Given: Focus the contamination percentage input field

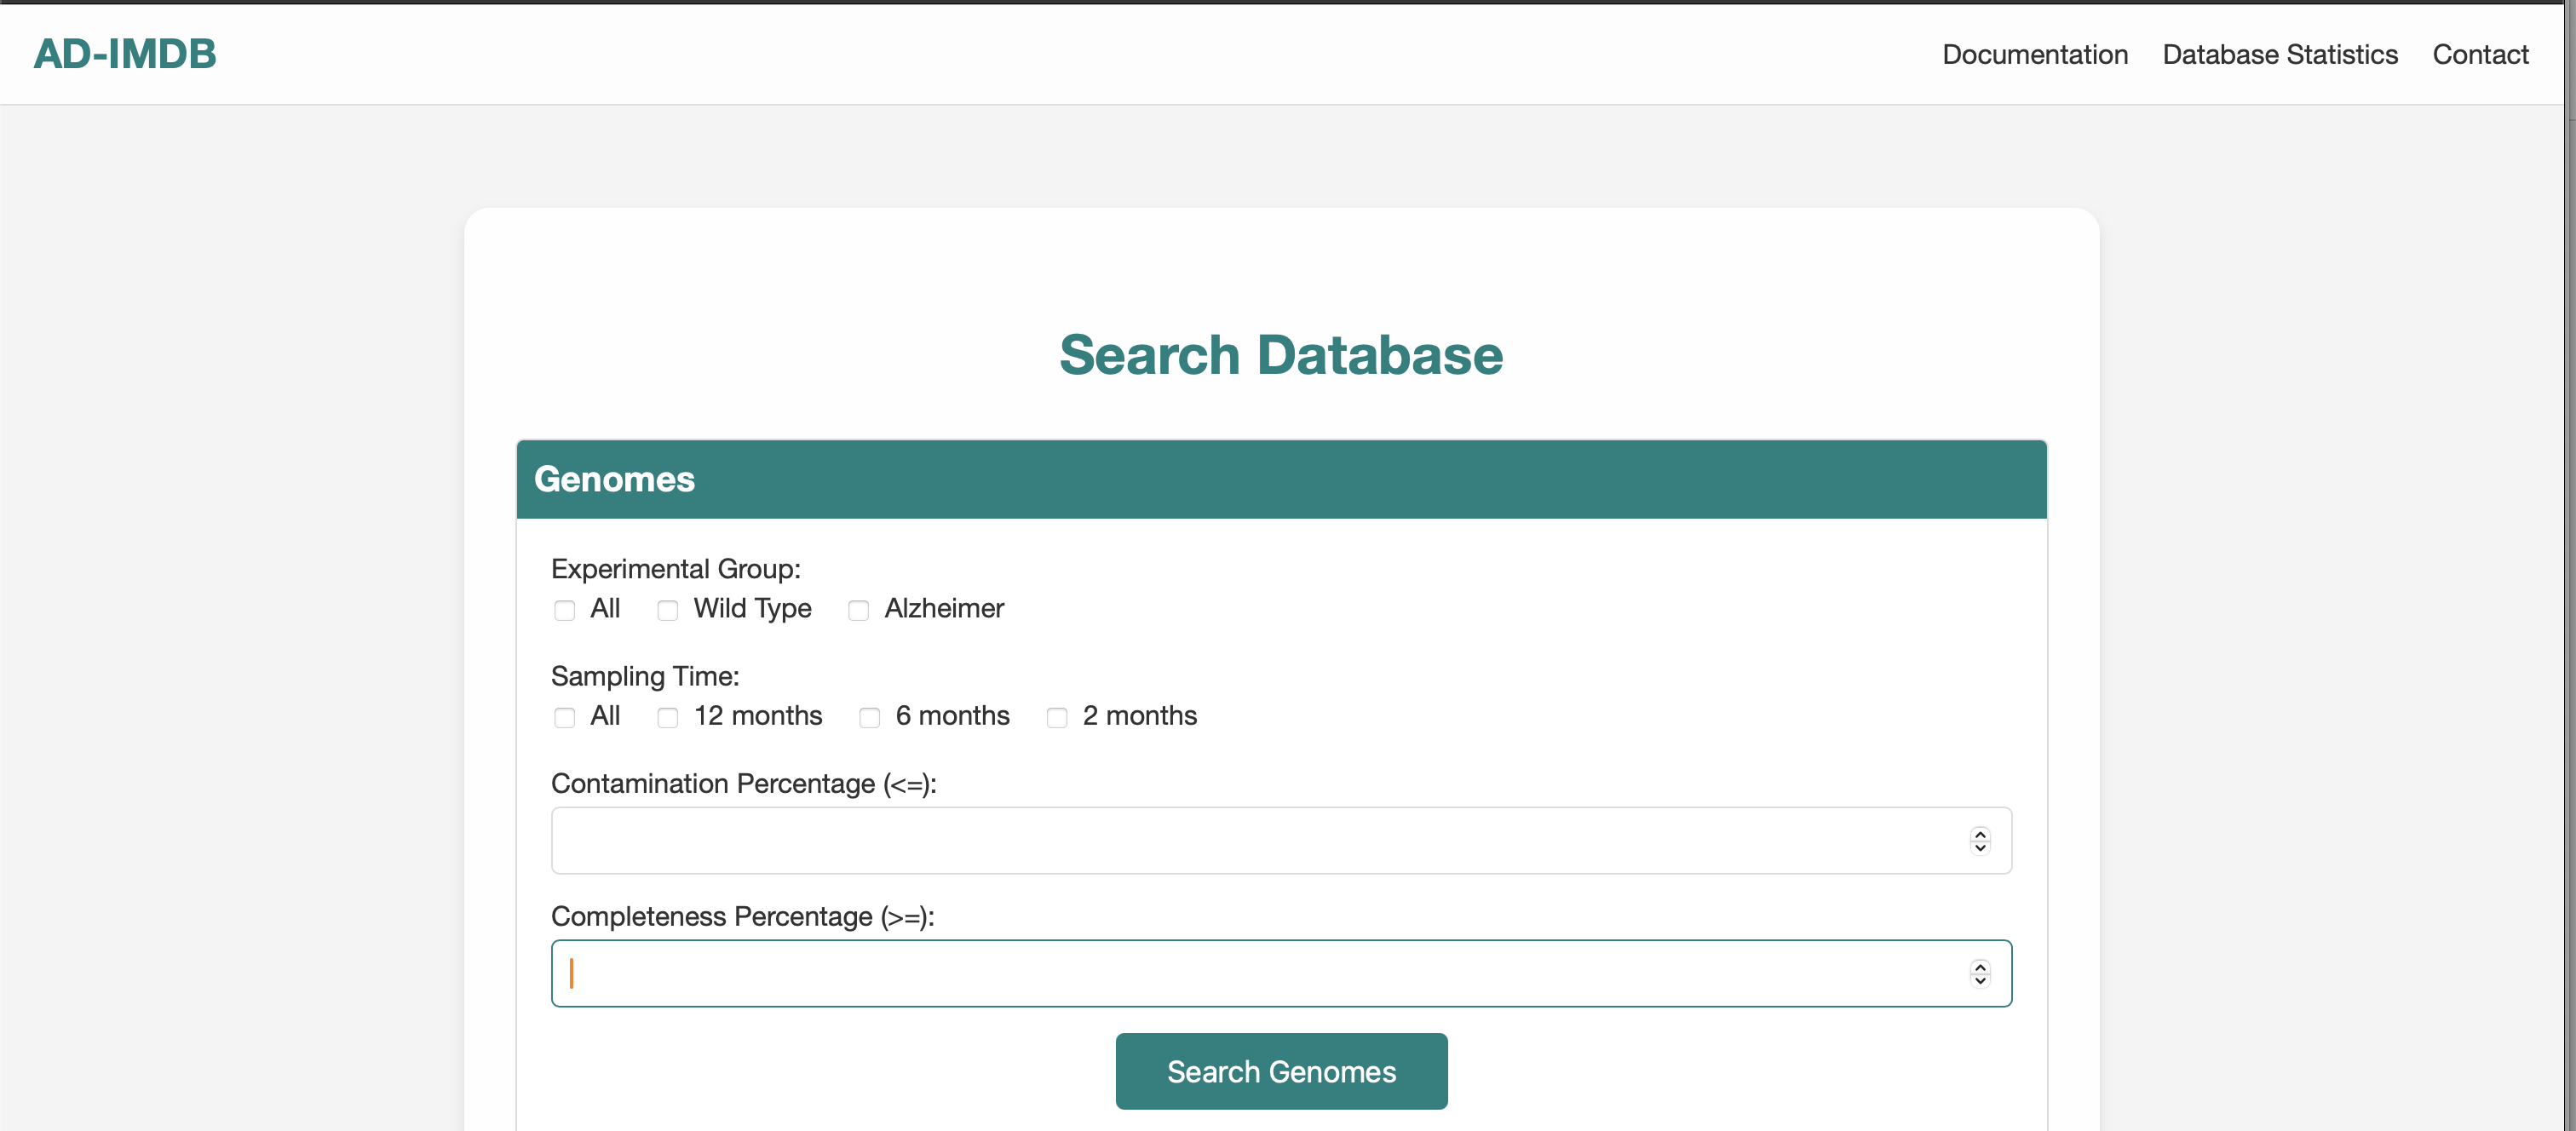Looking at the screenshot, I should coord(1200,840).
